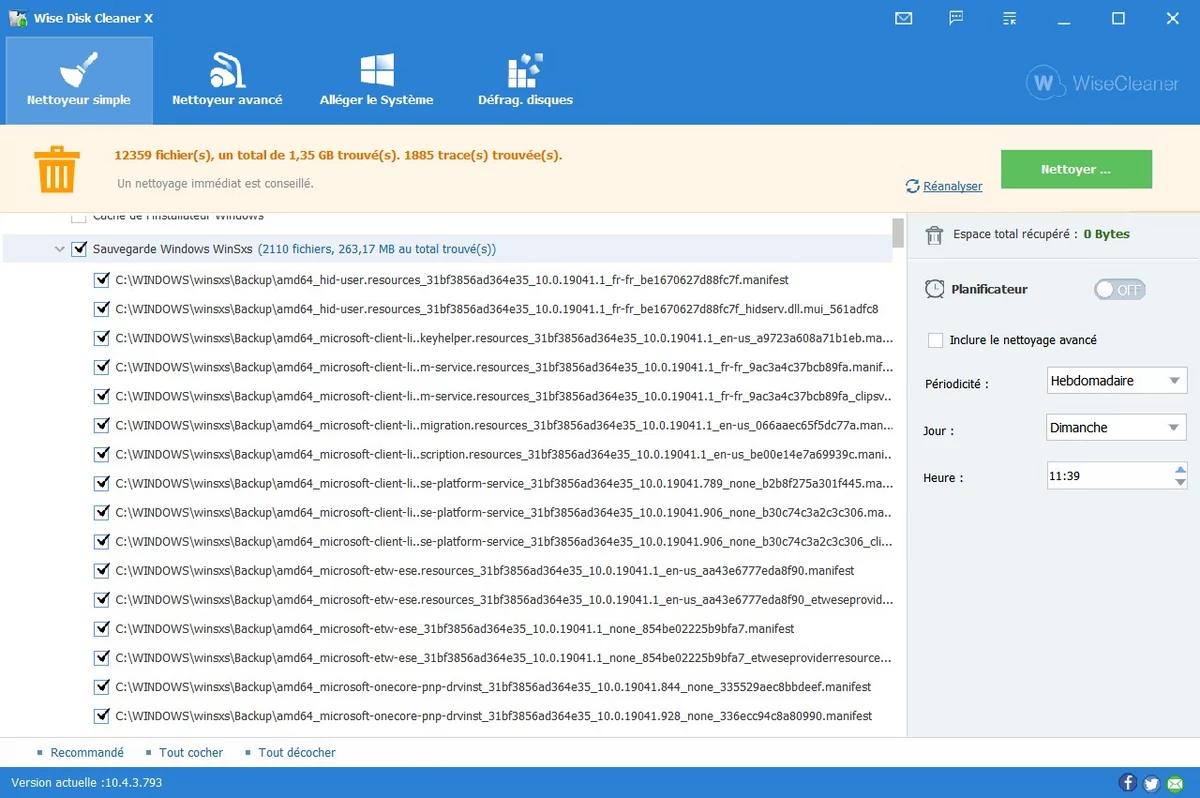
Task: Click Tout cocher link
Action: (191, 752)
